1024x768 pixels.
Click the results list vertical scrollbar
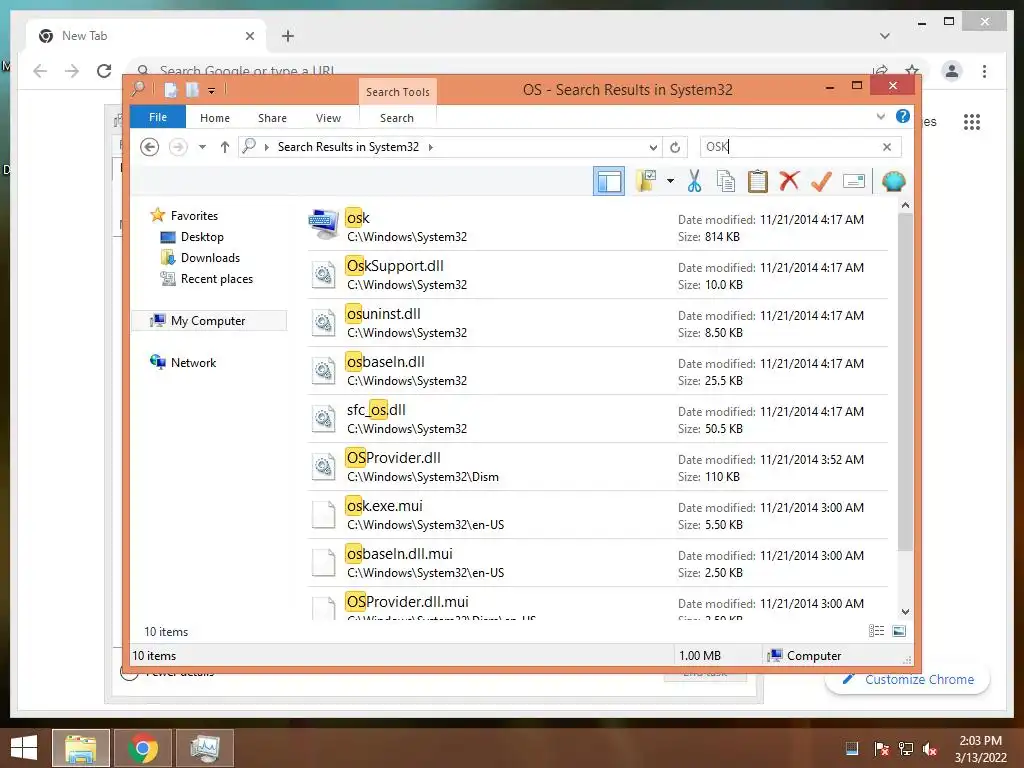905,381
